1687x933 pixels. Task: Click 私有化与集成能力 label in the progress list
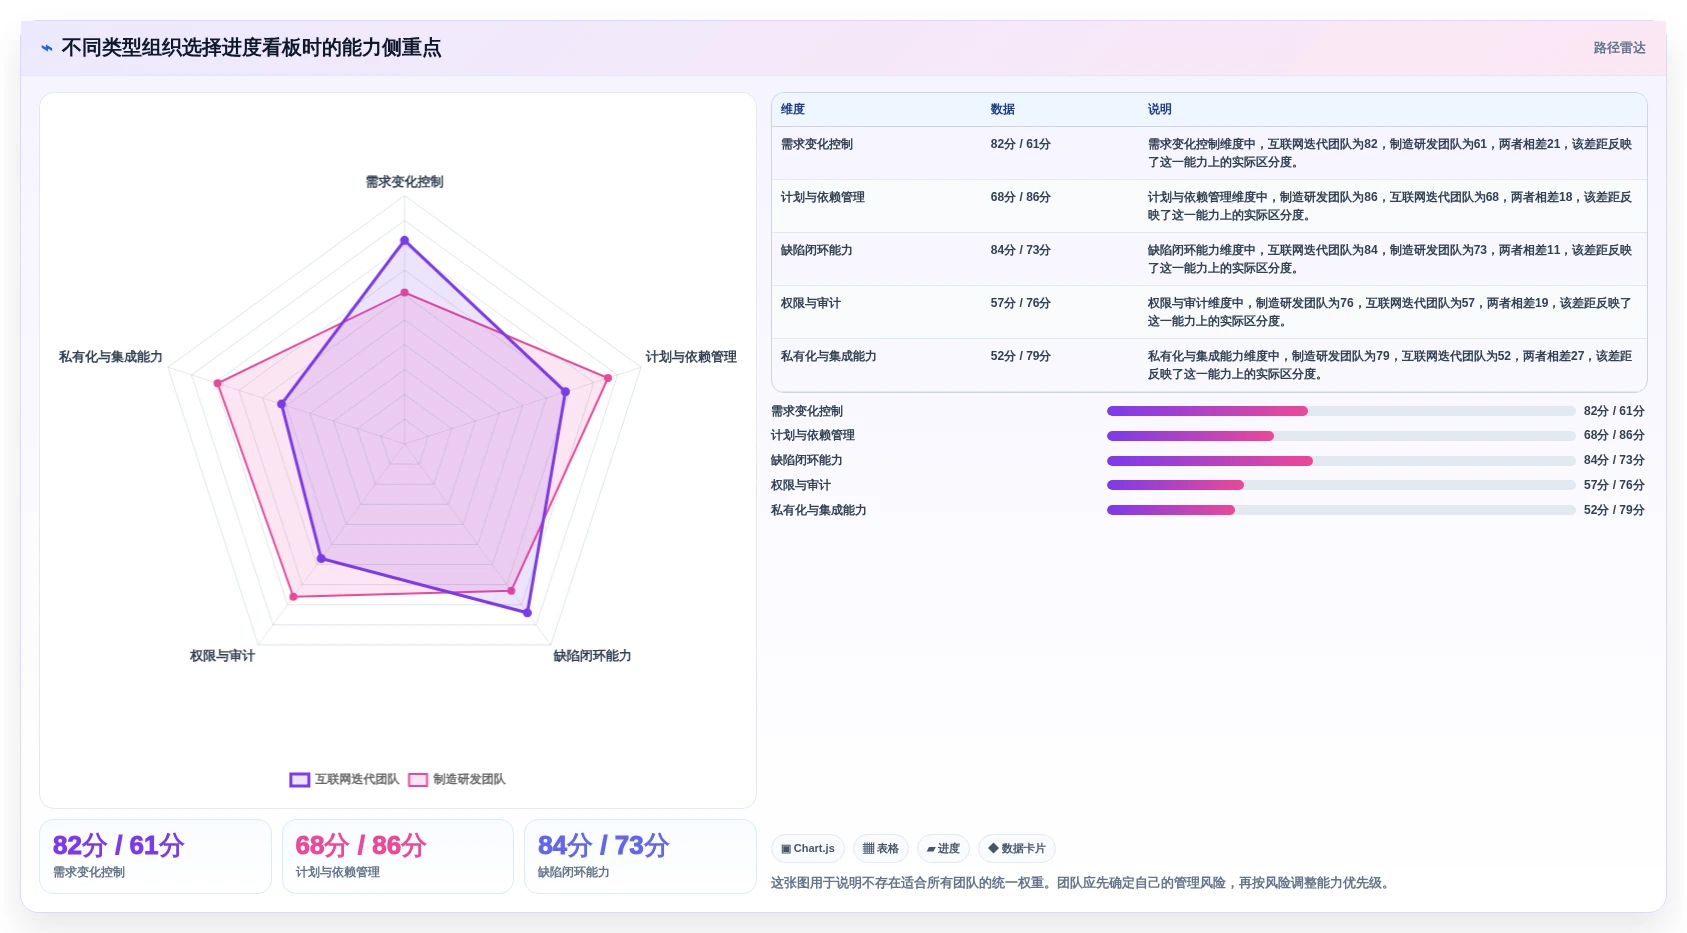[819, 510]
